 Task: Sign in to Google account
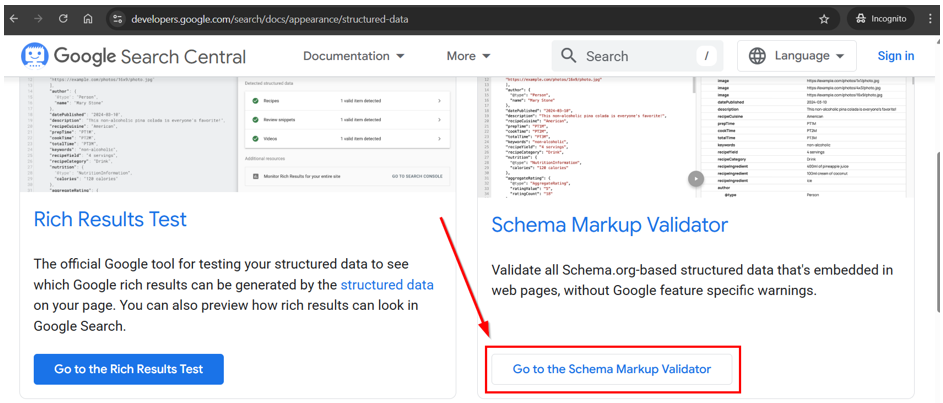pyautogui.click(x=895, y=56)
